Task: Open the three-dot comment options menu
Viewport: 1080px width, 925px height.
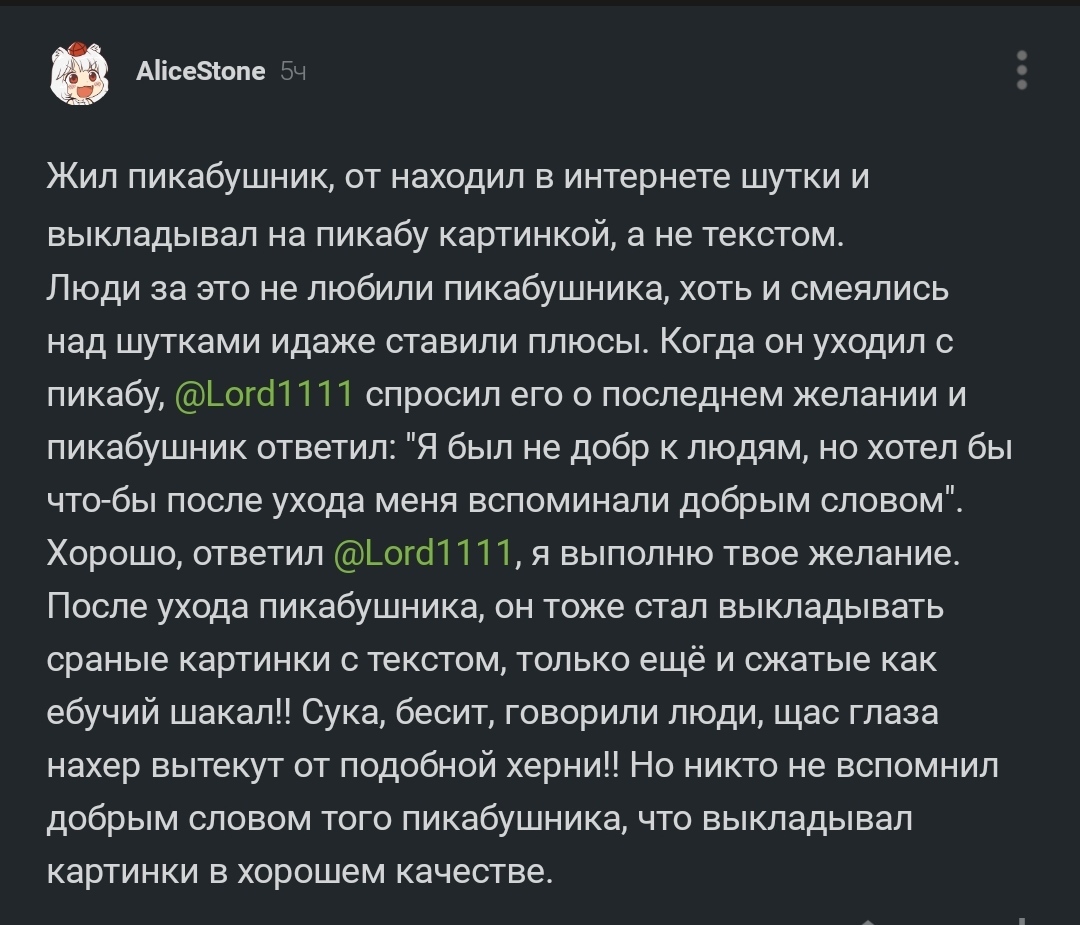Action: [1021, 70]
